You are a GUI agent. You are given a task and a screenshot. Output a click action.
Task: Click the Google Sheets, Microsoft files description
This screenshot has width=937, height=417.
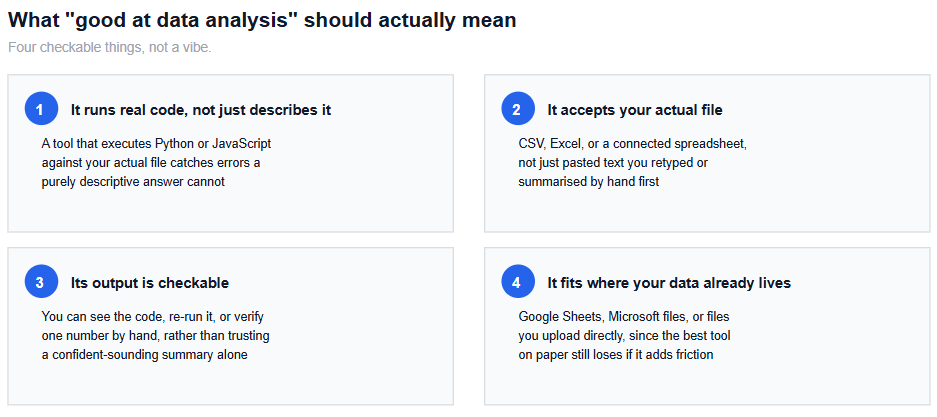[624, 336]
